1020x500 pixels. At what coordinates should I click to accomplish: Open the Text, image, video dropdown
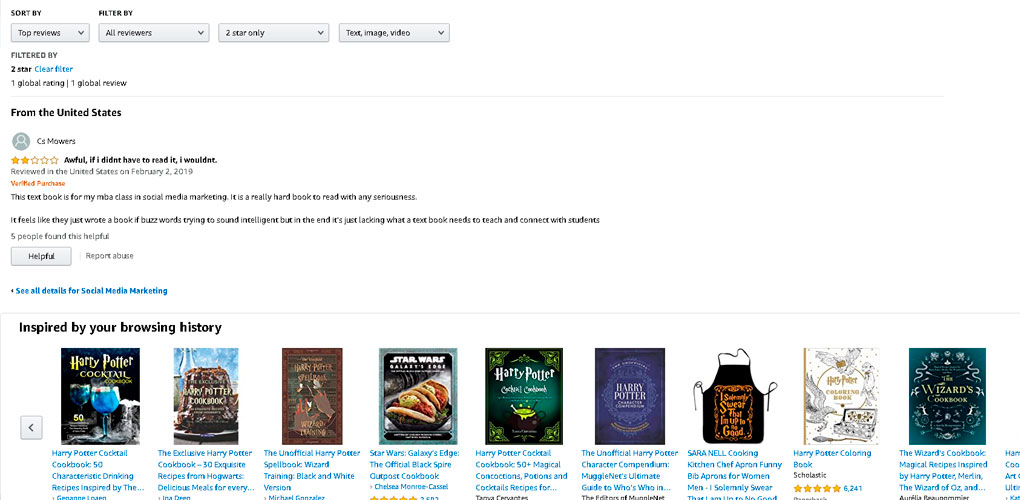pos(394,33)
